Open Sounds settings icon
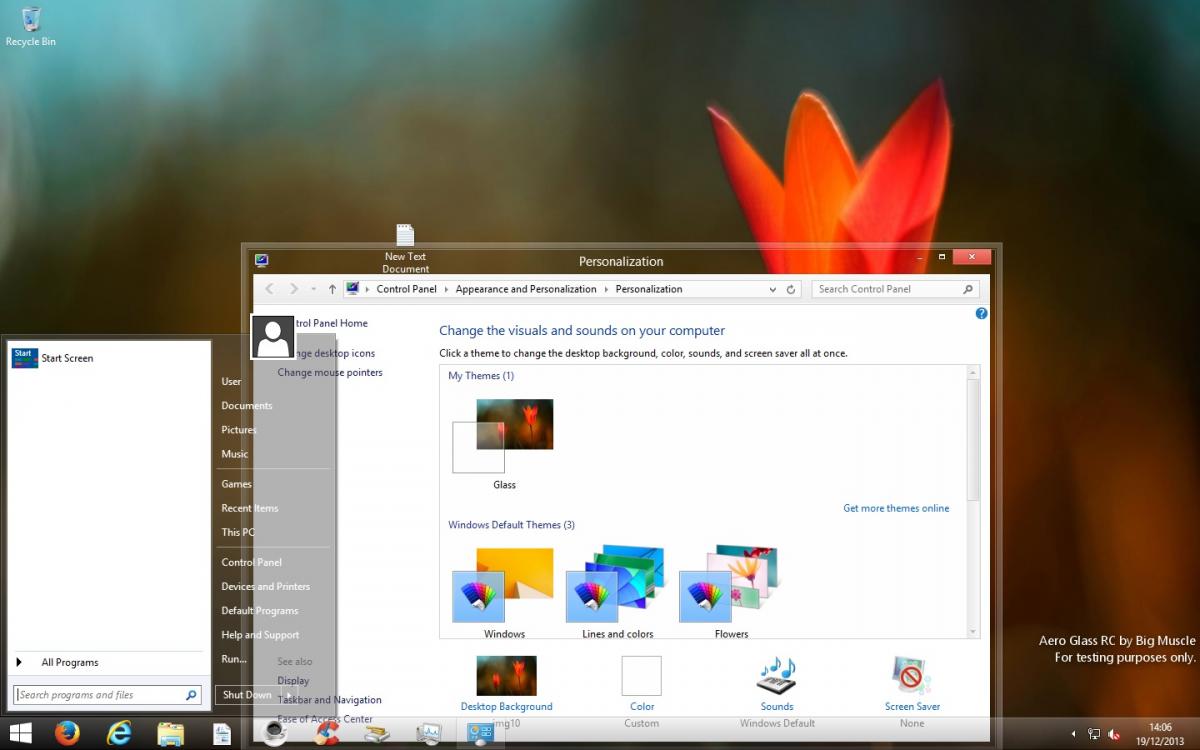The height and width of the screenshot is (750, 1200). point(777,675)
